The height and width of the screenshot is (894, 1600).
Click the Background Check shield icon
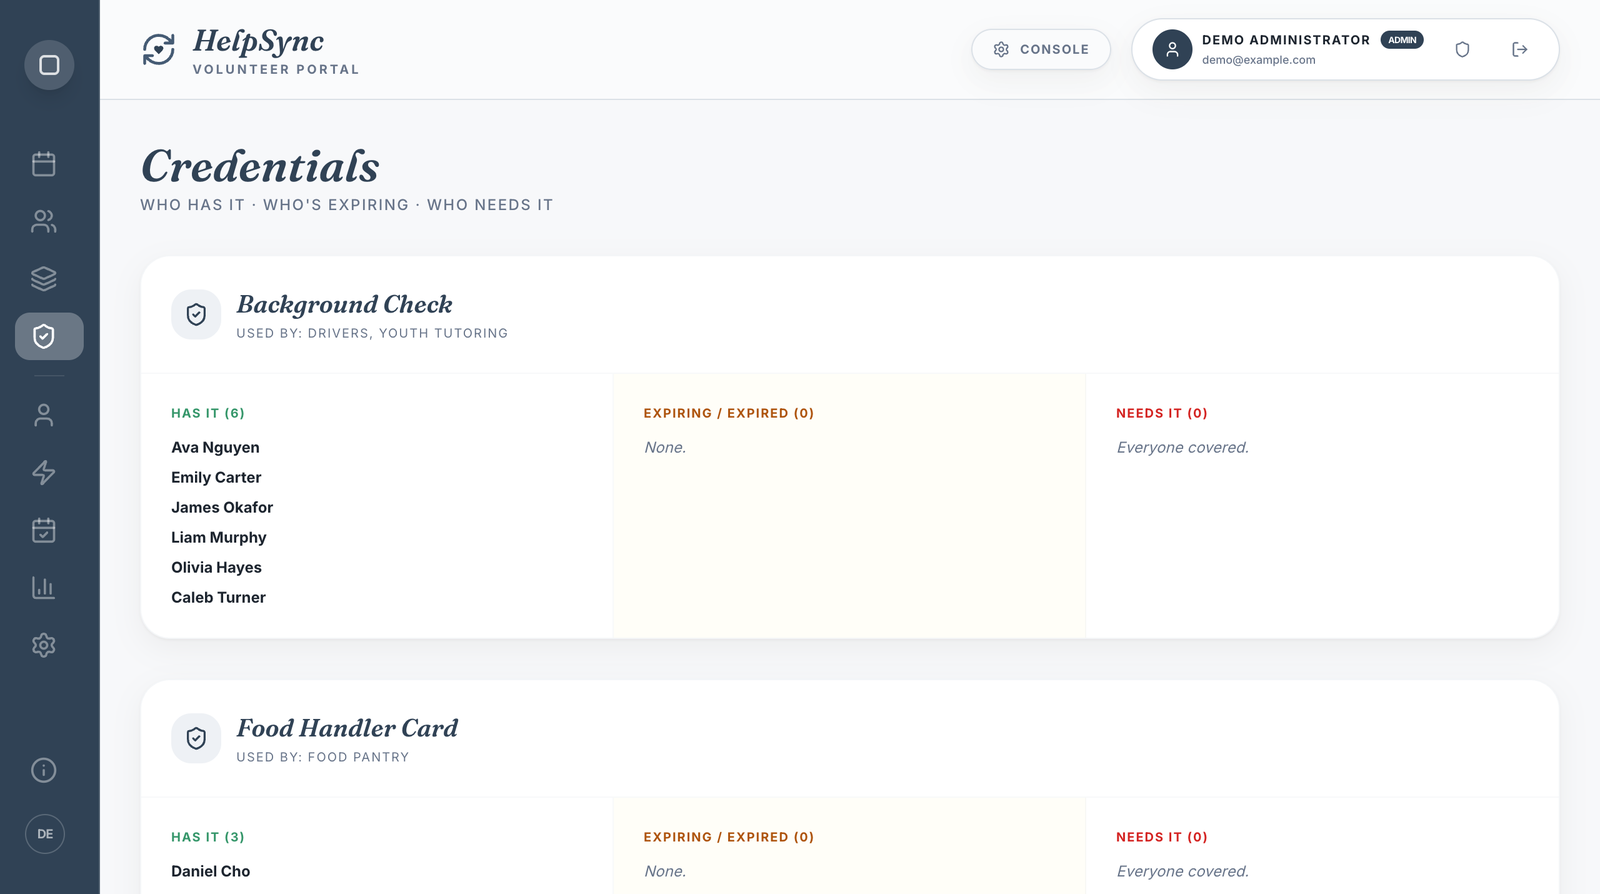click(x=196, y=315)
